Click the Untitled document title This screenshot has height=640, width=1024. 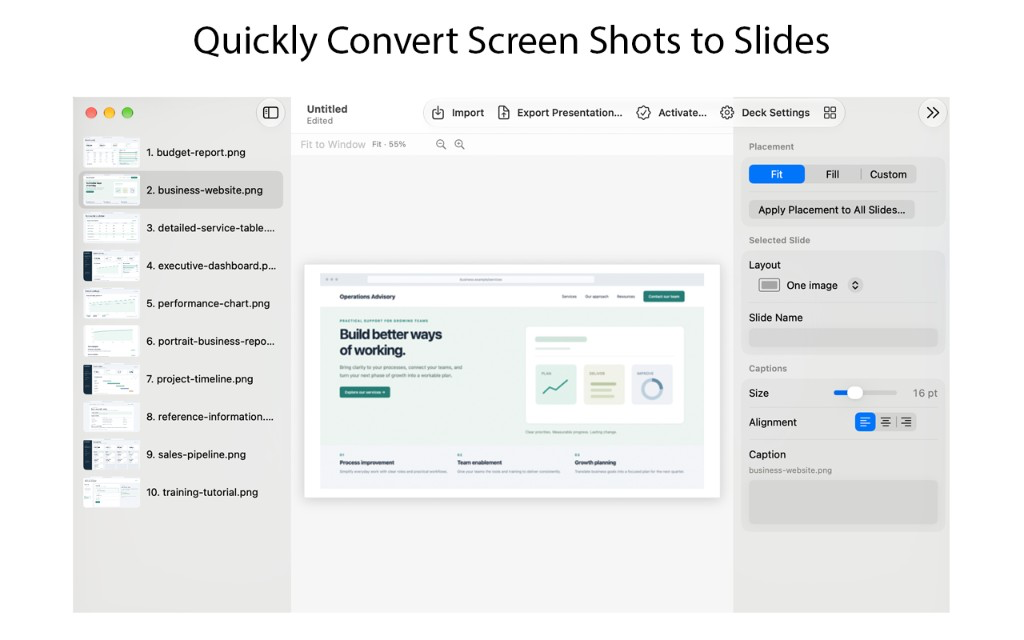point(327,109)
